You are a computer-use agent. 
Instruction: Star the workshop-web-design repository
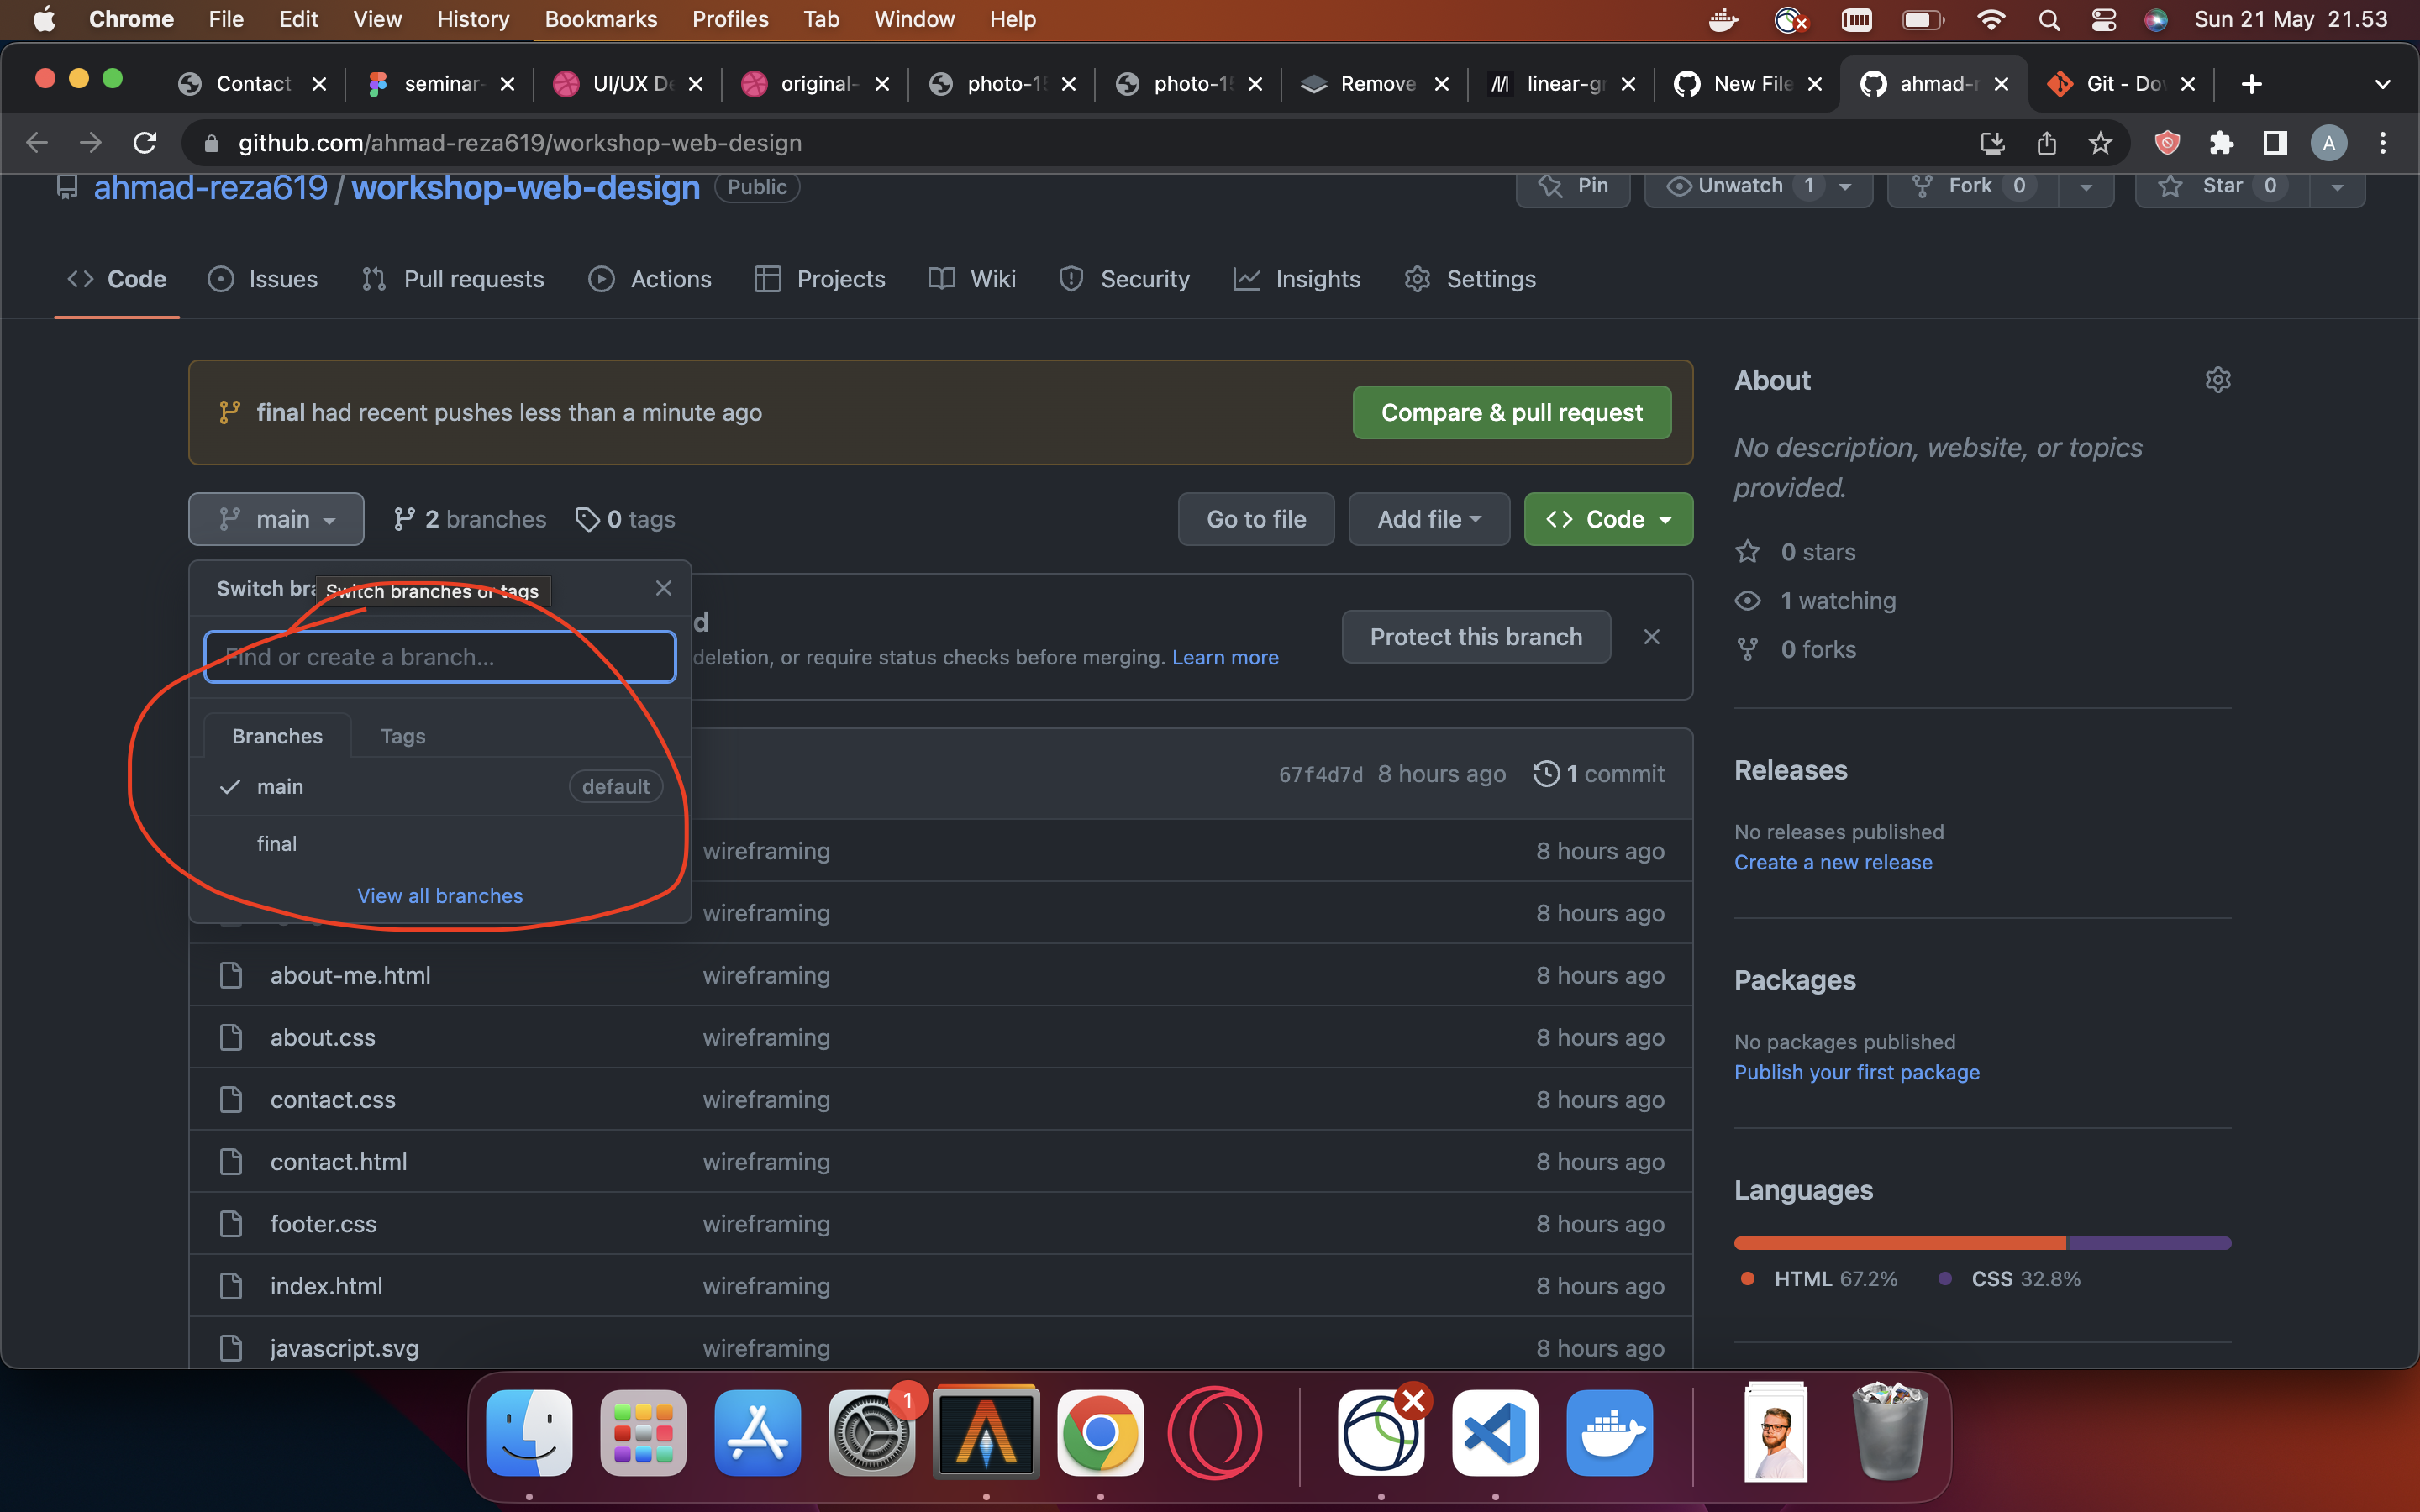(2222, 186)
